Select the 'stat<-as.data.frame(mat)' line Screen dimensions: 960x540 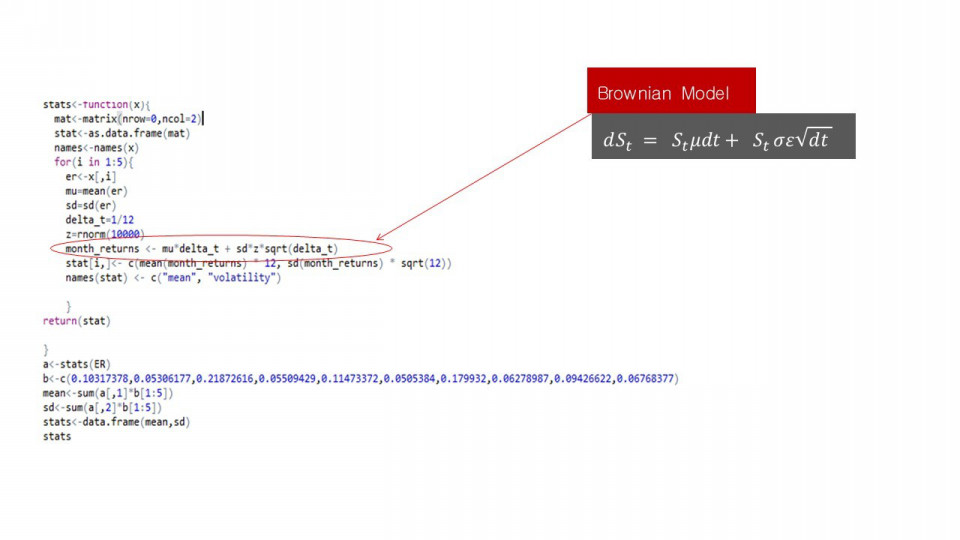point(122,133)
